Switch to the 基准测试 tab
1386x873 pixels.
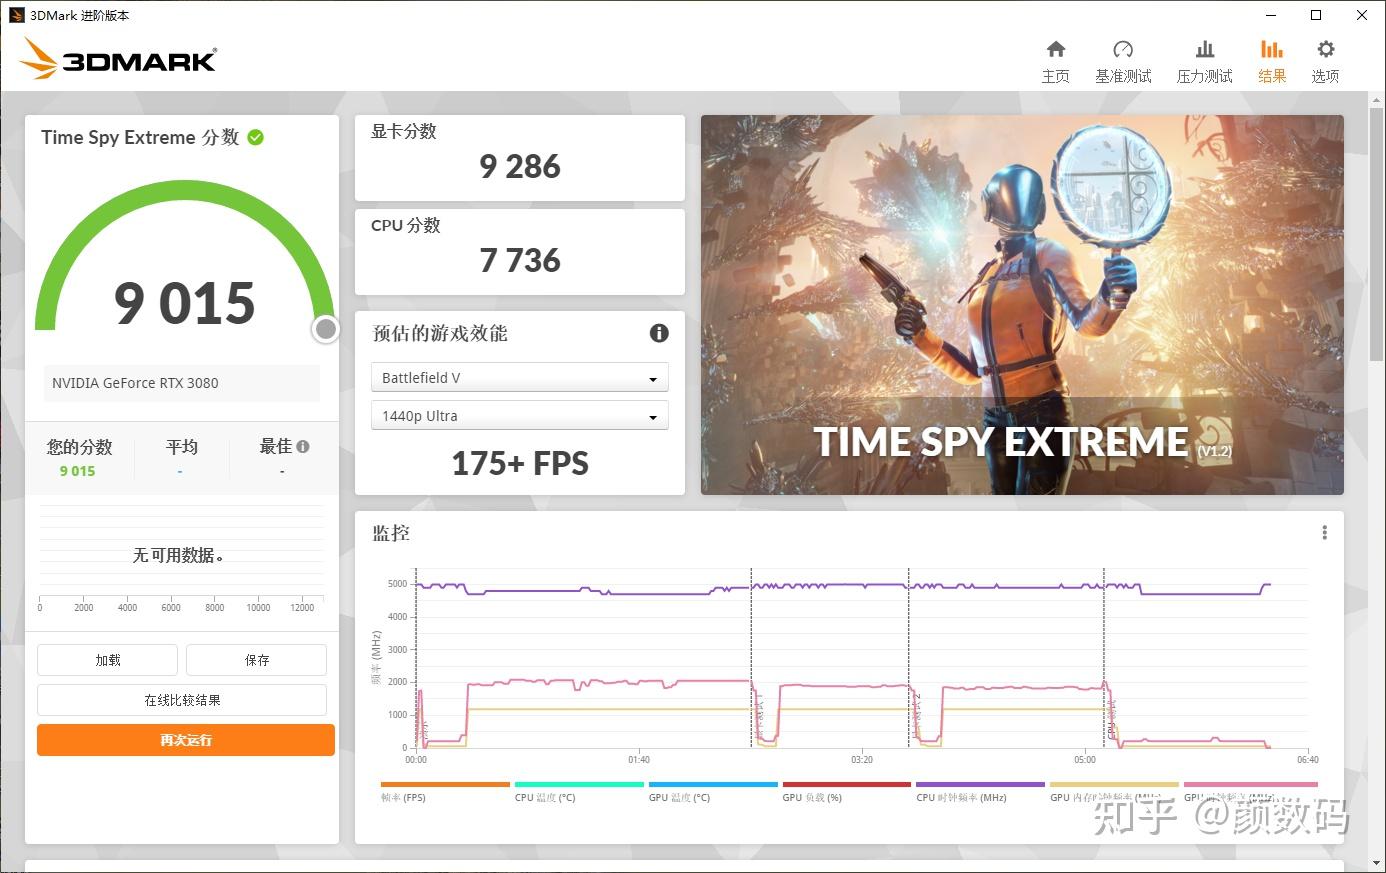pyautogui.click(x=1123, y=50)
